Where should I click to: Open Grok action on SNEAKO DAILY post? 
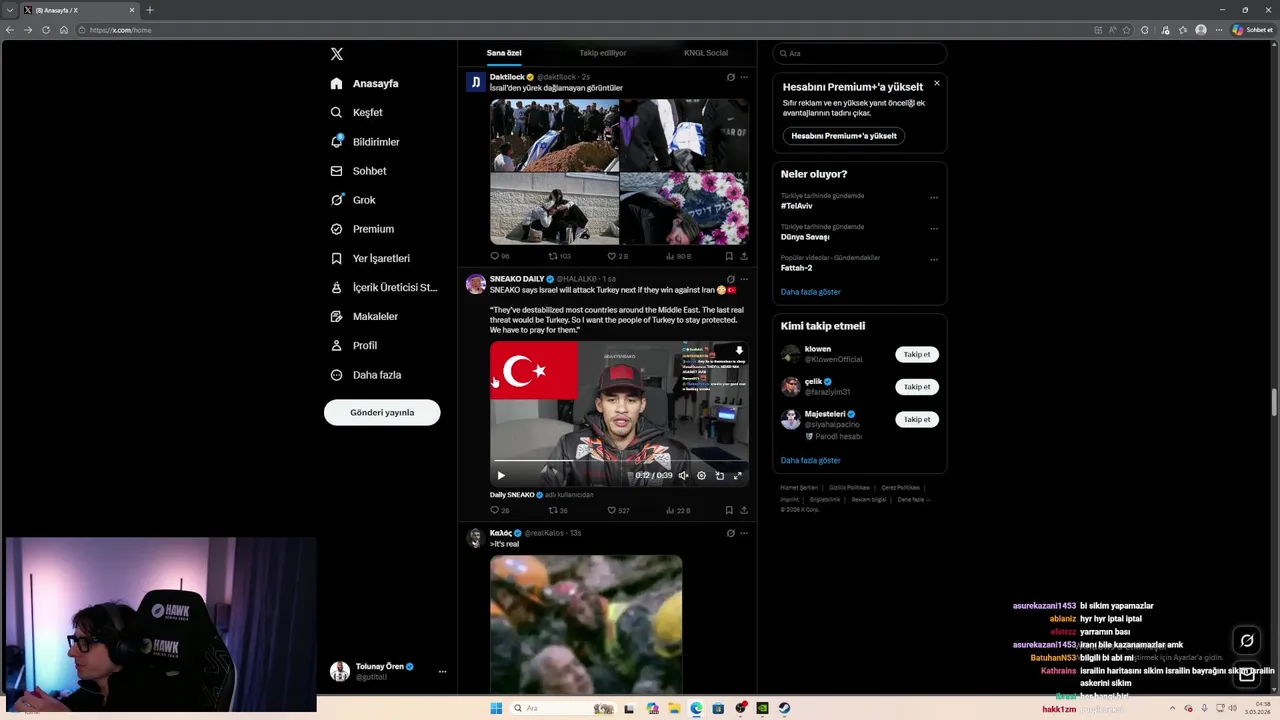click(731, 279)
